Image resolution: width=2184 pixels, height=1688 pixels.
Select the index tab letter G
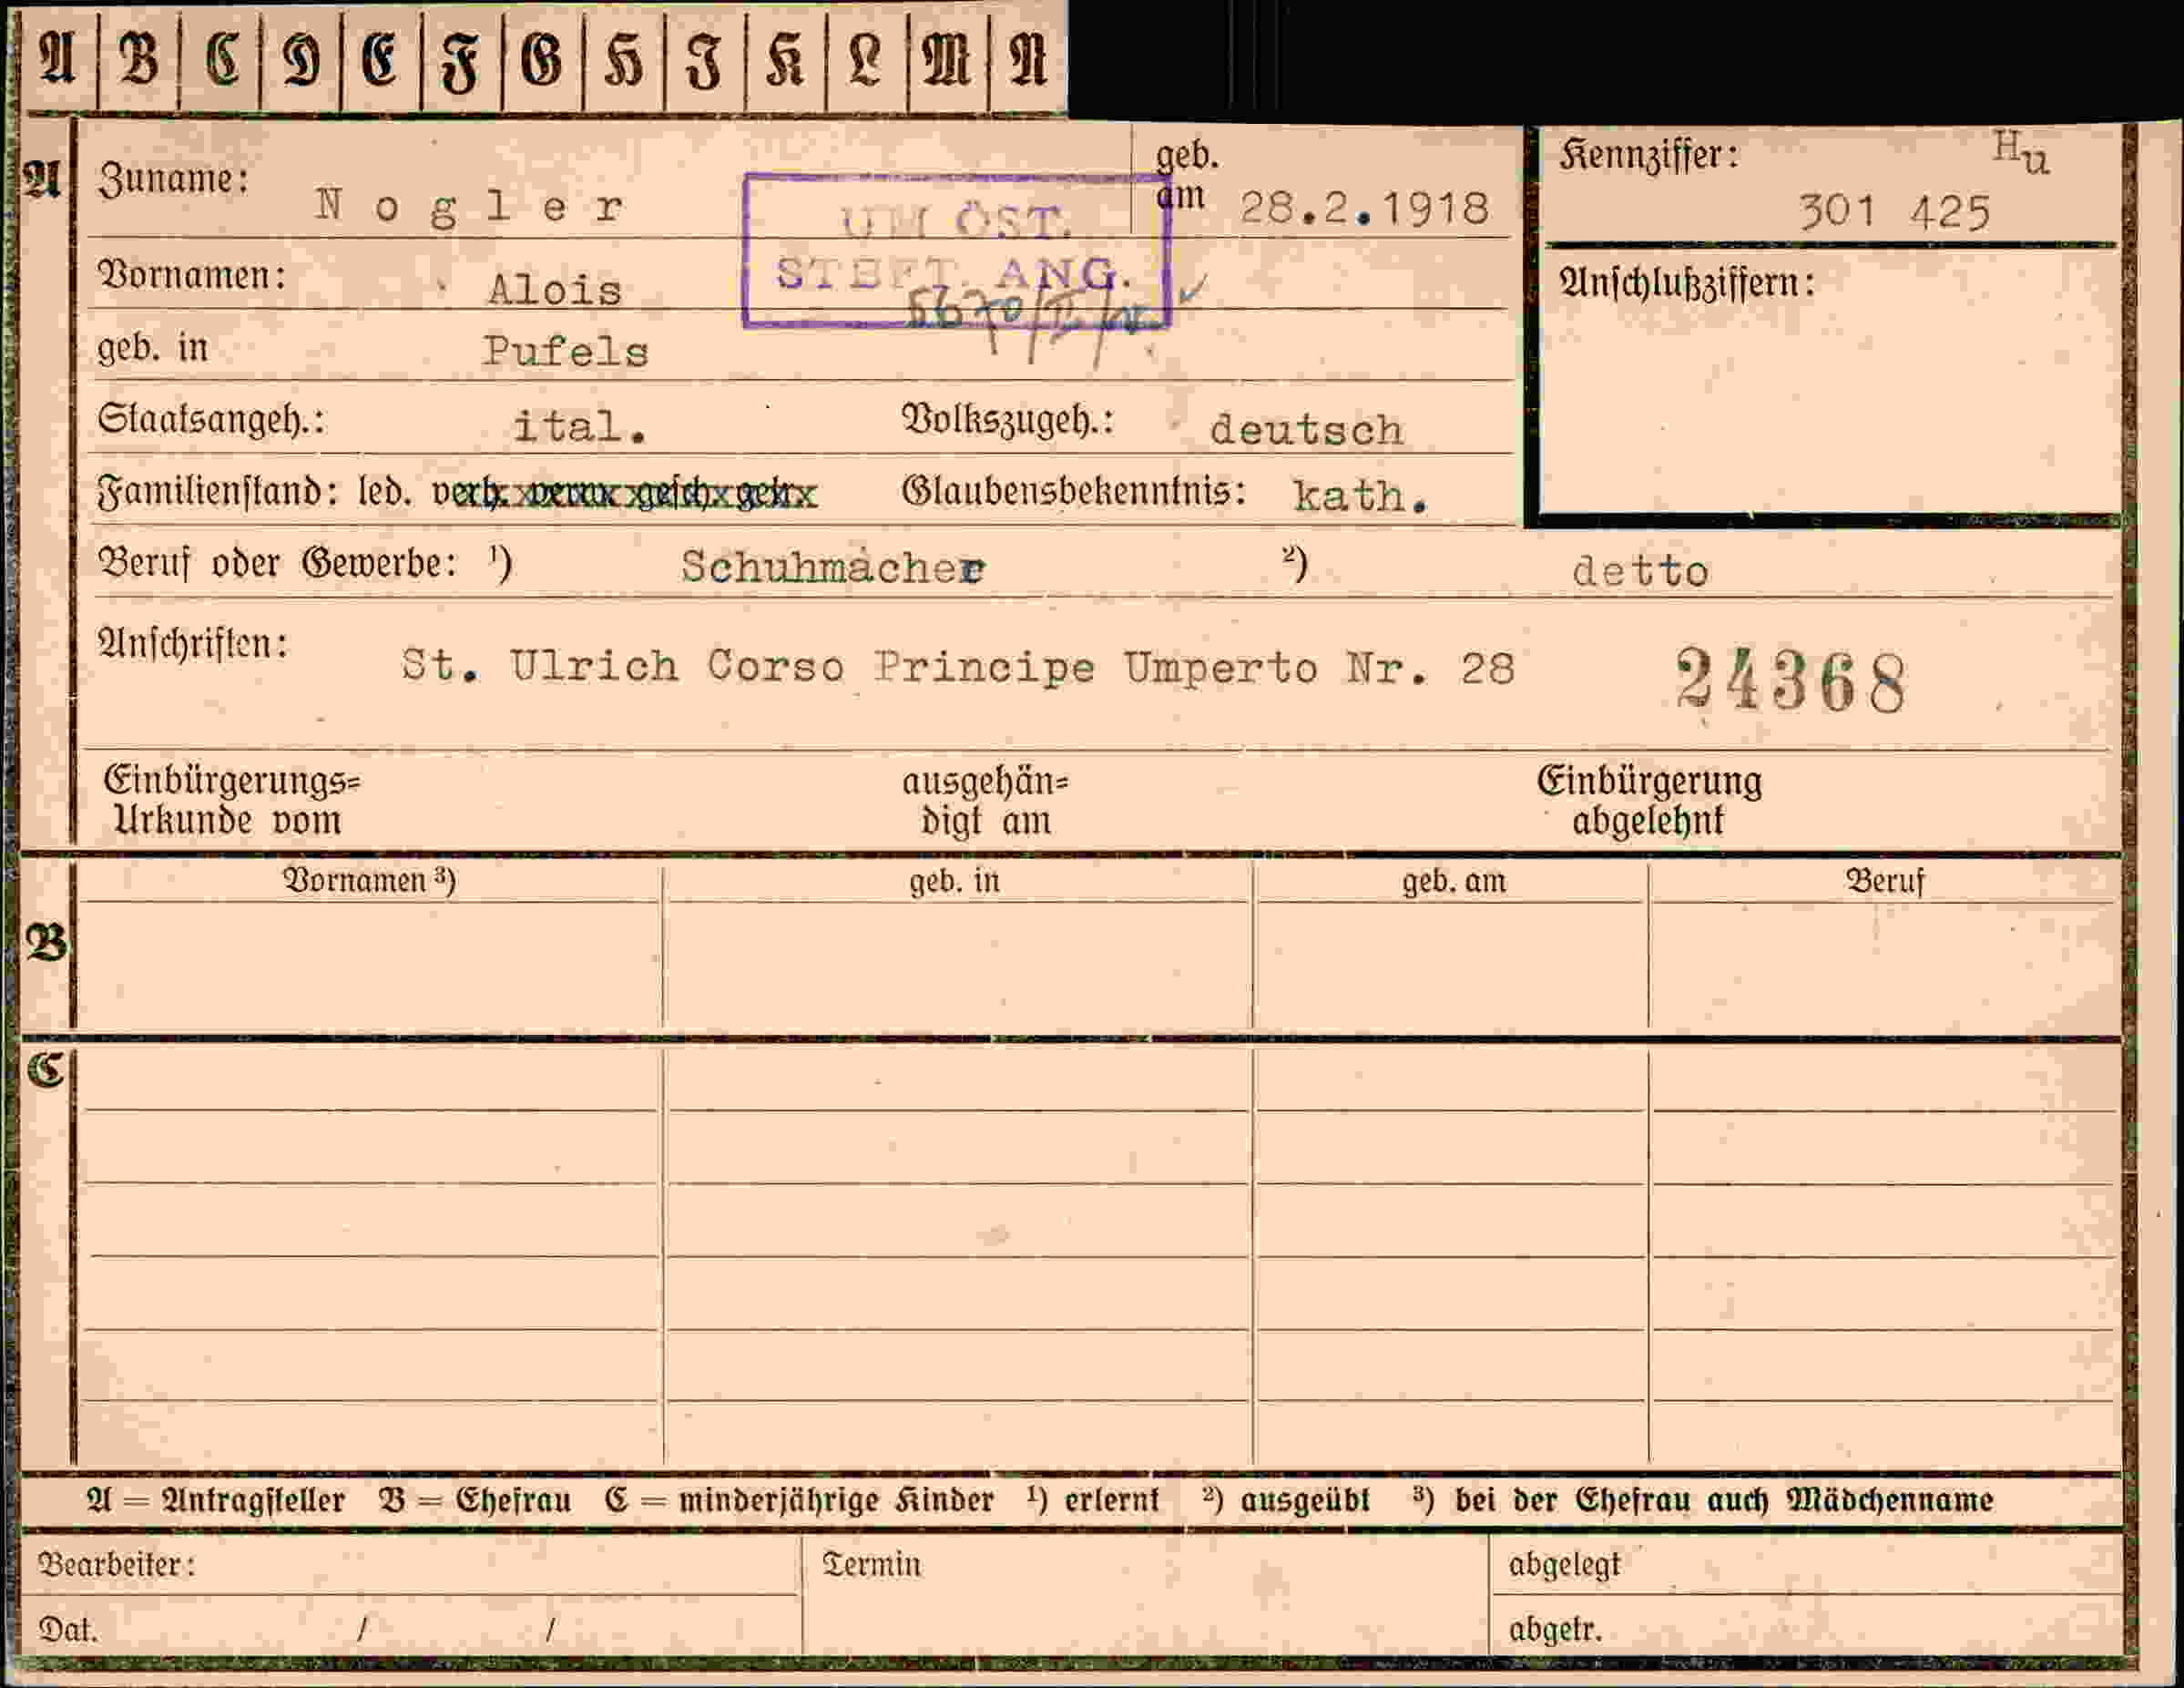click(x=542, y=59)
